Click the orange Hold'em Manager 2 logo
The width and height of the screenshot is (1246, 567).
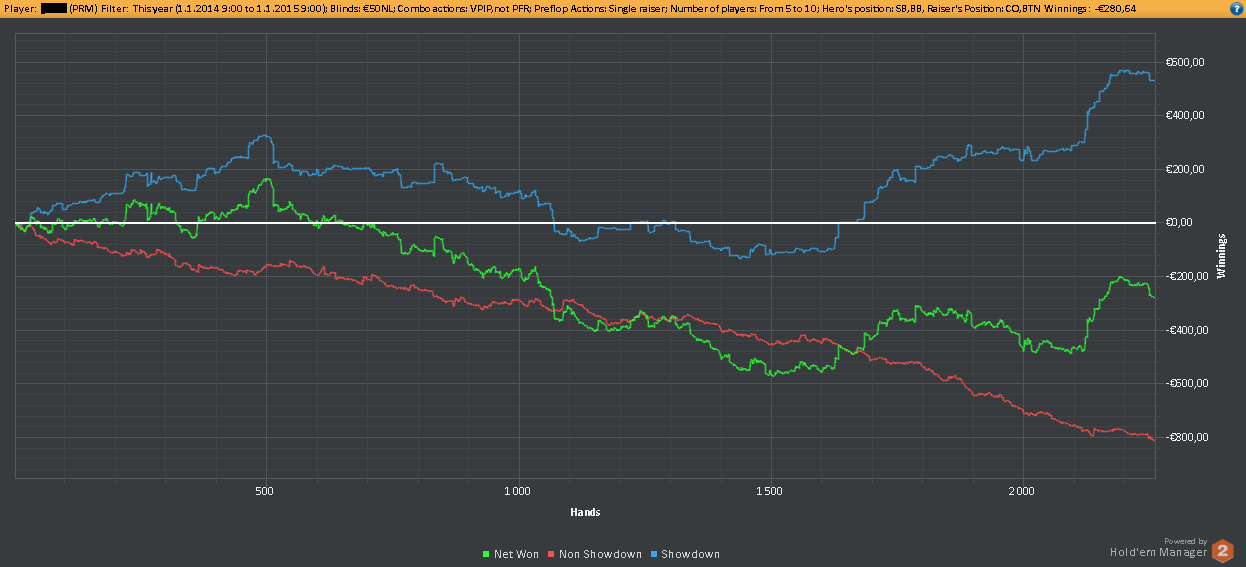click(1222, 550)
